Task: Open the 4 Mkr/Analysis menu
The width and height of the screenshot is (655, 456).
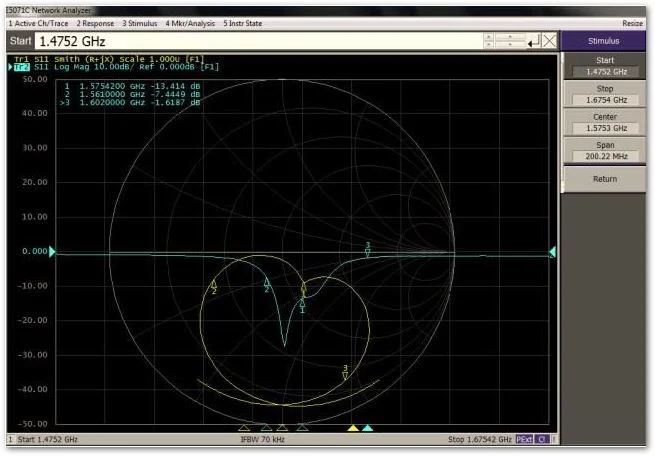Action: [x=190, y=23]
